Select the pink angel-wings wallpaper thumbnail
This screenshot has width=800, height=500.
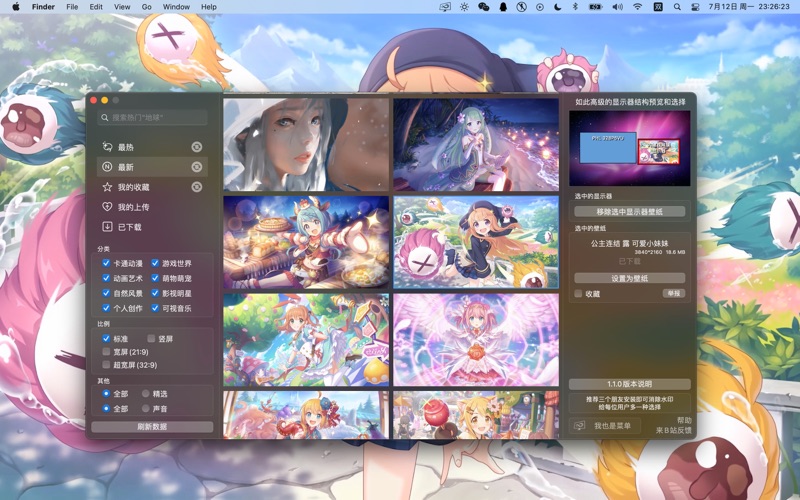(476, 339)
